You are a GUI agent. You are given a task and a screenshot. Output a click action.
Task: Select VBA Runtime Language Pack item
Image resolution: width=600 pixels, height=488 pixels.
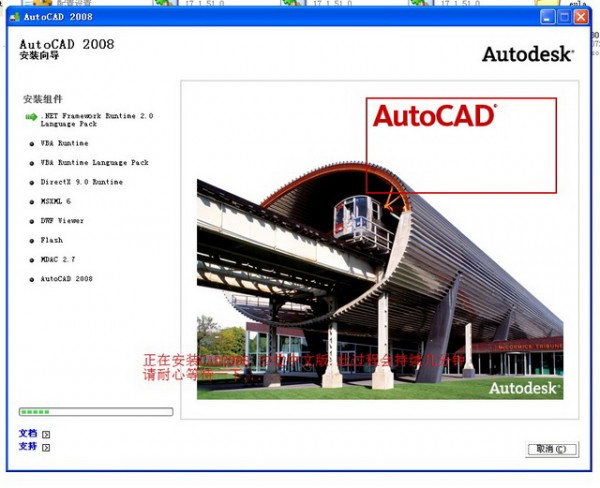pos(94,162)
